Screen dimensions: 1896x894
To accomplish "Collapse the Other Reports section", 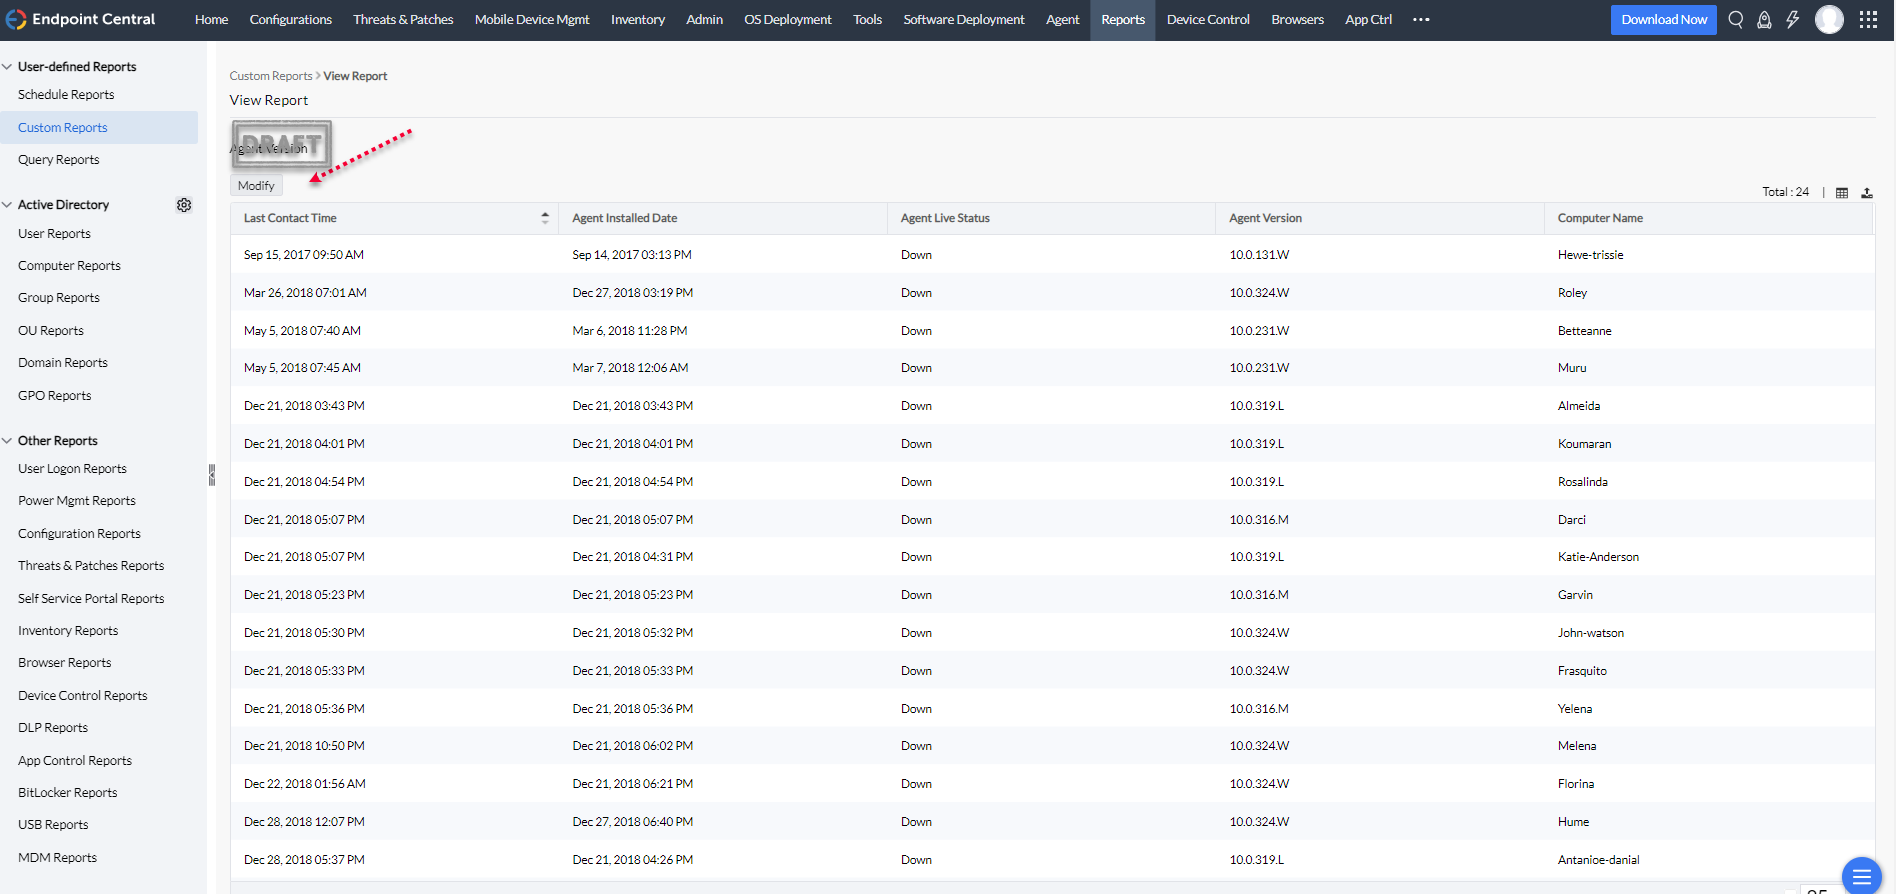I will pyautogui.click(x=8, y=441).
